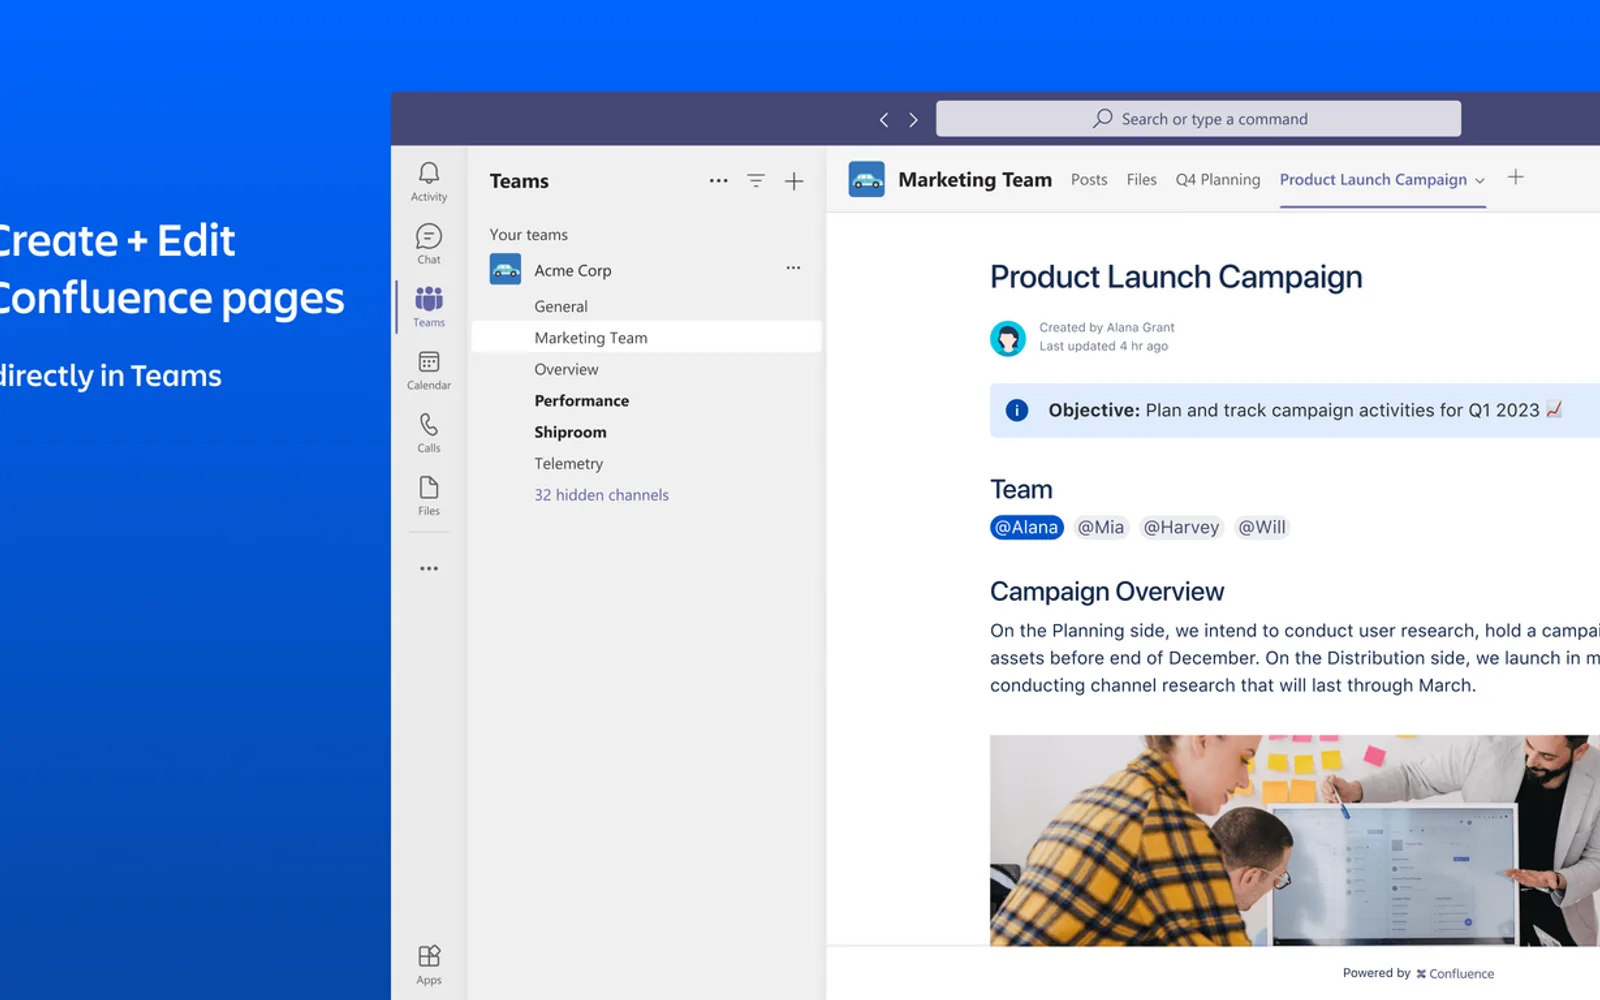This screenshot has height=1000, width=1600.
Task: Open Teams panel more options ellipsis
Action: [x=718, y=181]
